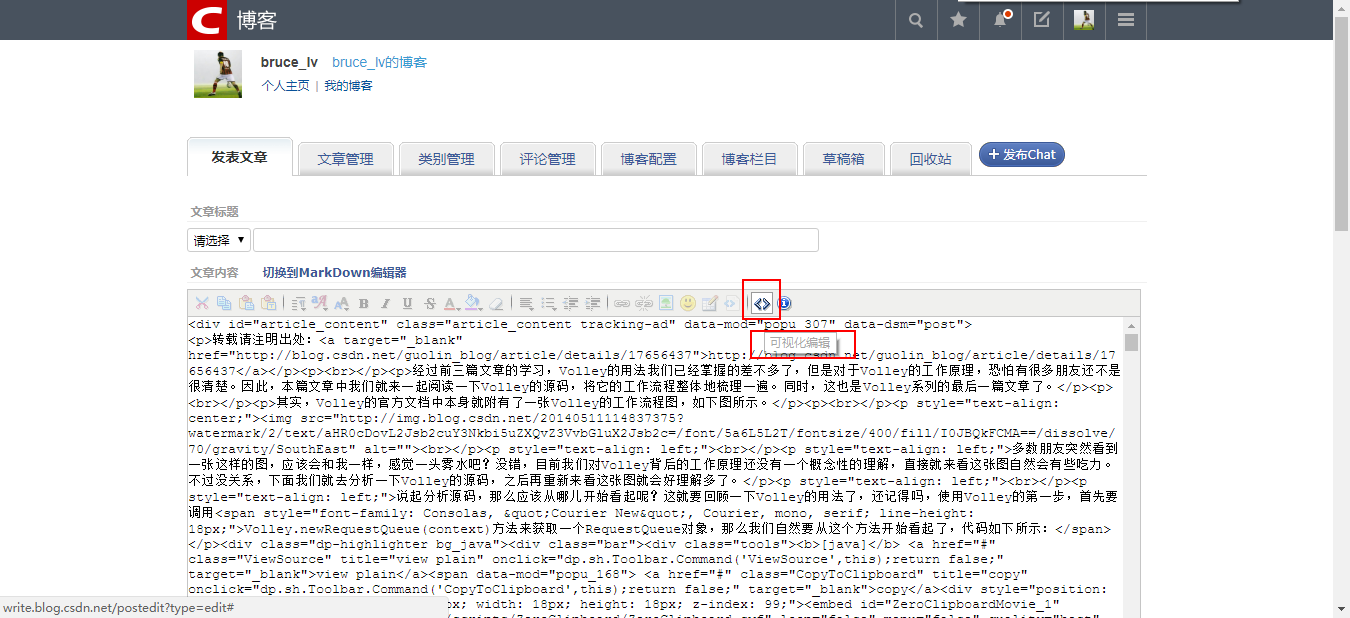Click the editor's vertical scrollbar thumb
Screen dimensions: 1350x618
[x=1131, y=343]
